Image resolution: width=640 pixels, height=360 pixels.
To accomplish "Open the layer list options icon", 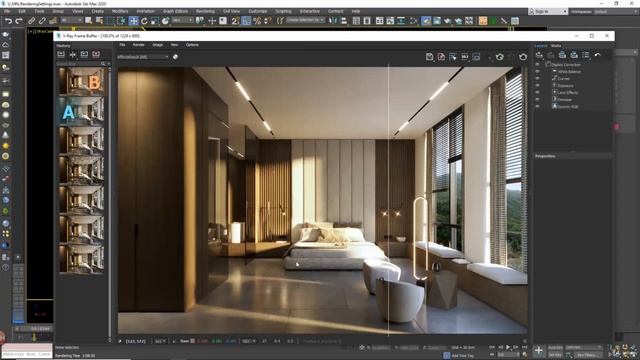I will coord(586,55).
